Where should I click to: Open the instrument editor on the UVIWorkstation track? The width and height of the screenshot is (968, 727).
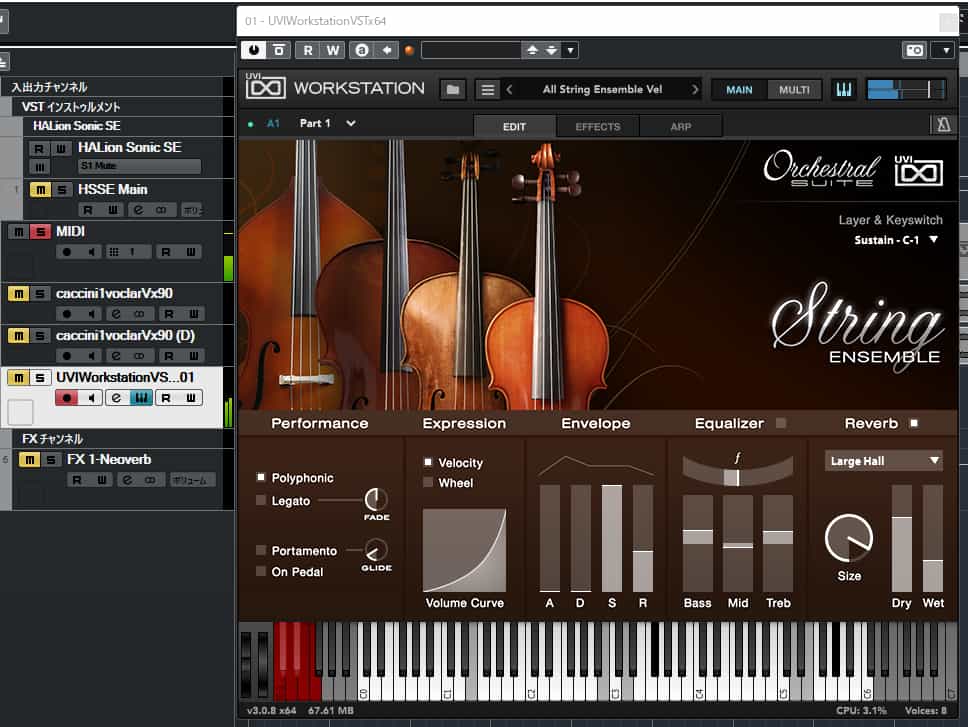coord(141,398)
